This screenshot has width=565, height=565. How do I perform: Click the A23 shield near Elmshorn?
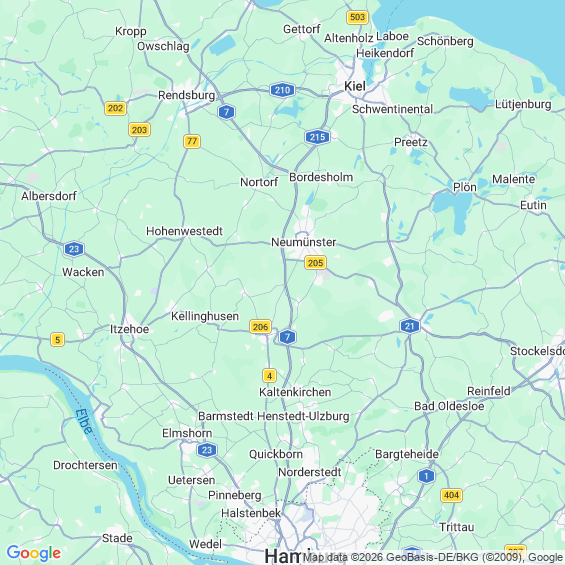point(207,450)
